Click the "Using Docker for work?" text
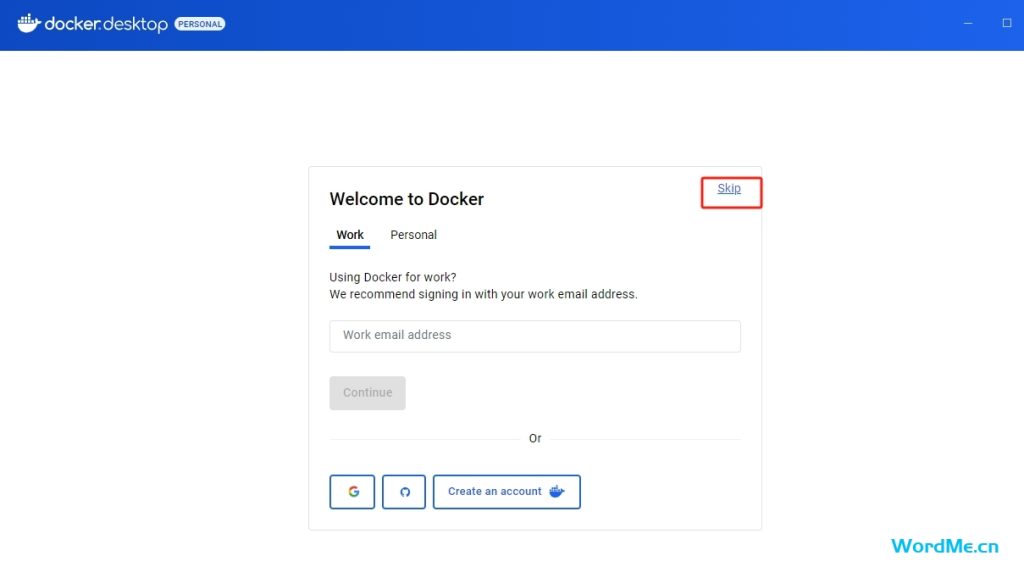Image resolution: width=1024 pixels, height=578 pixels. pos(392,277)
